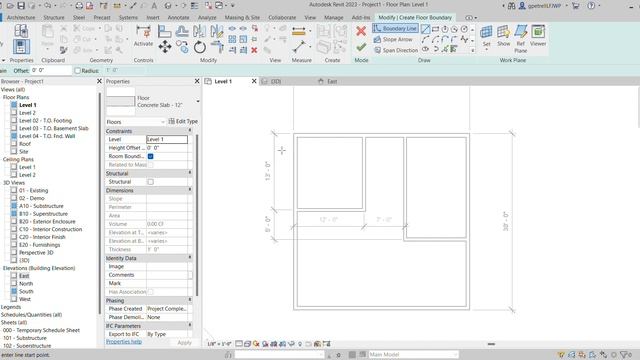Click the Print icon in quick access
This screenshot has width=640, height=360.
79,6
